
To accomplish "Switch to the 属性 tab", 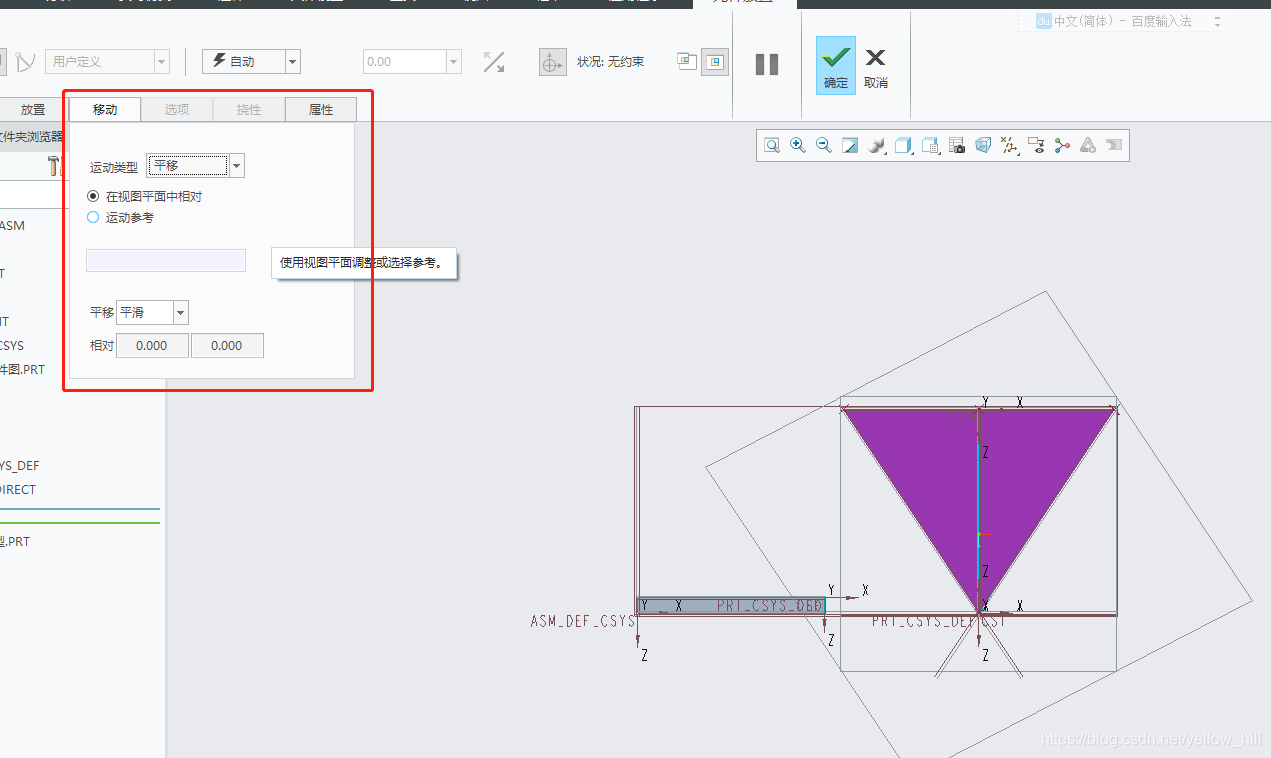I will pos(321,110).
